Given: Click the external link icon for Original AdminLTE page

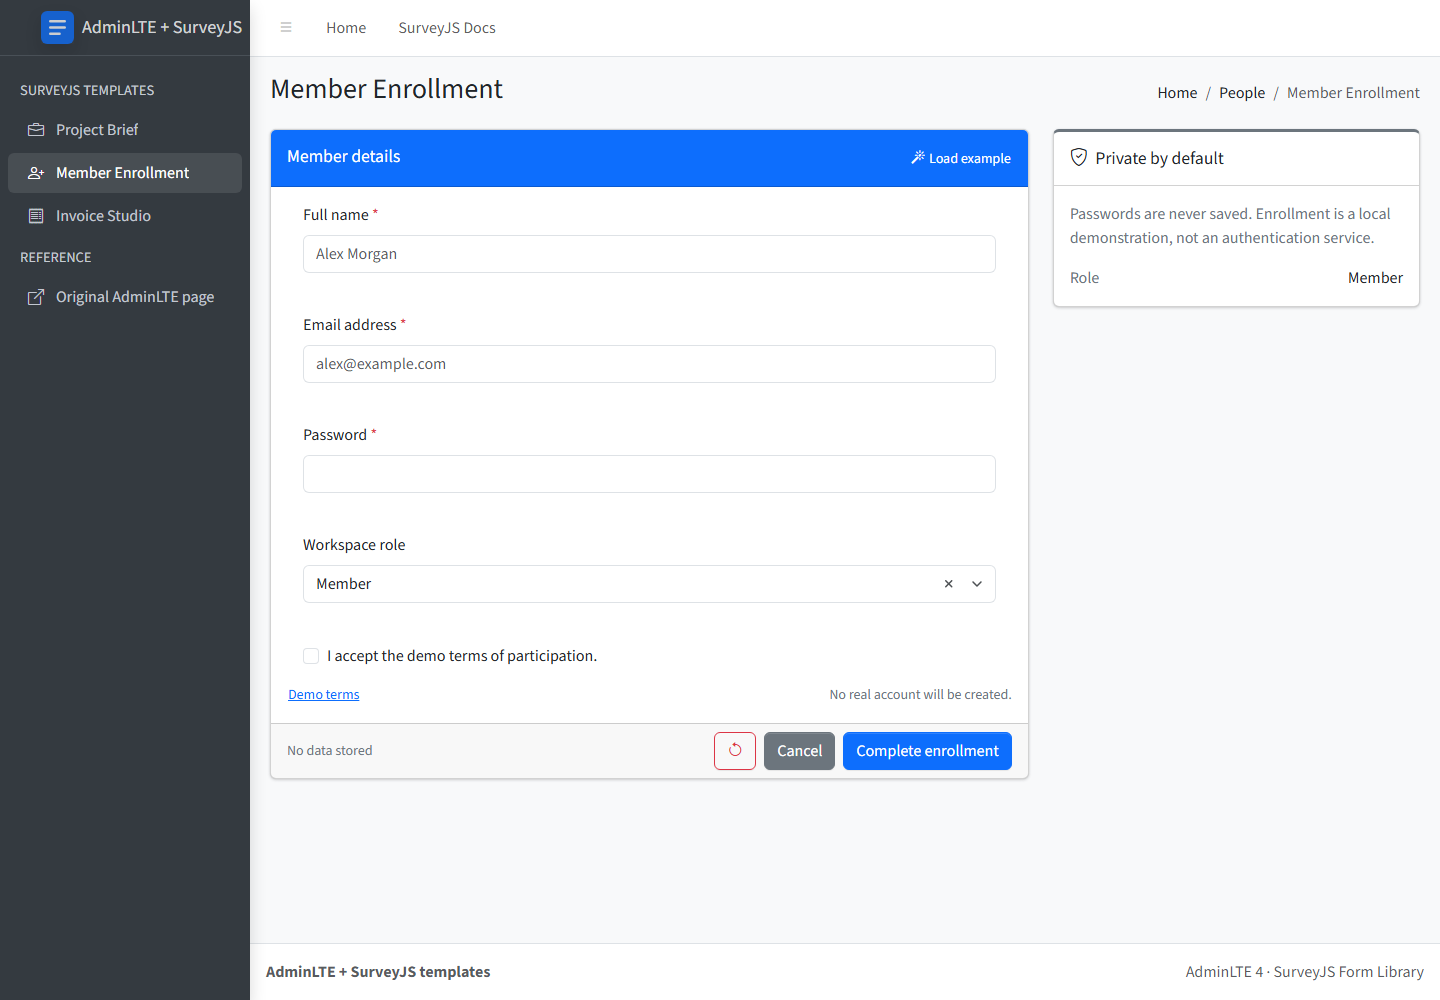Looking at the screenshot, I should tap(36, 297).
